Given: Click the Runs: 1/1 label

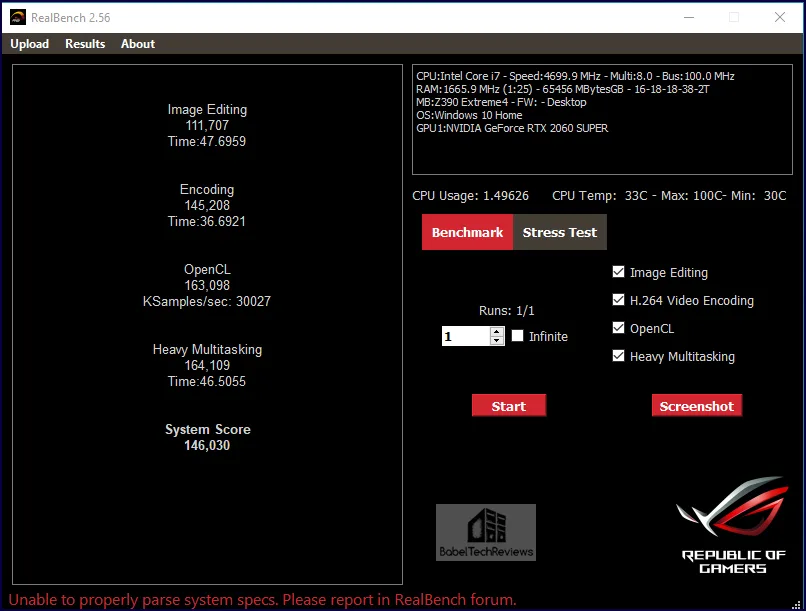Looking at the screenshot, I should 506,311.
